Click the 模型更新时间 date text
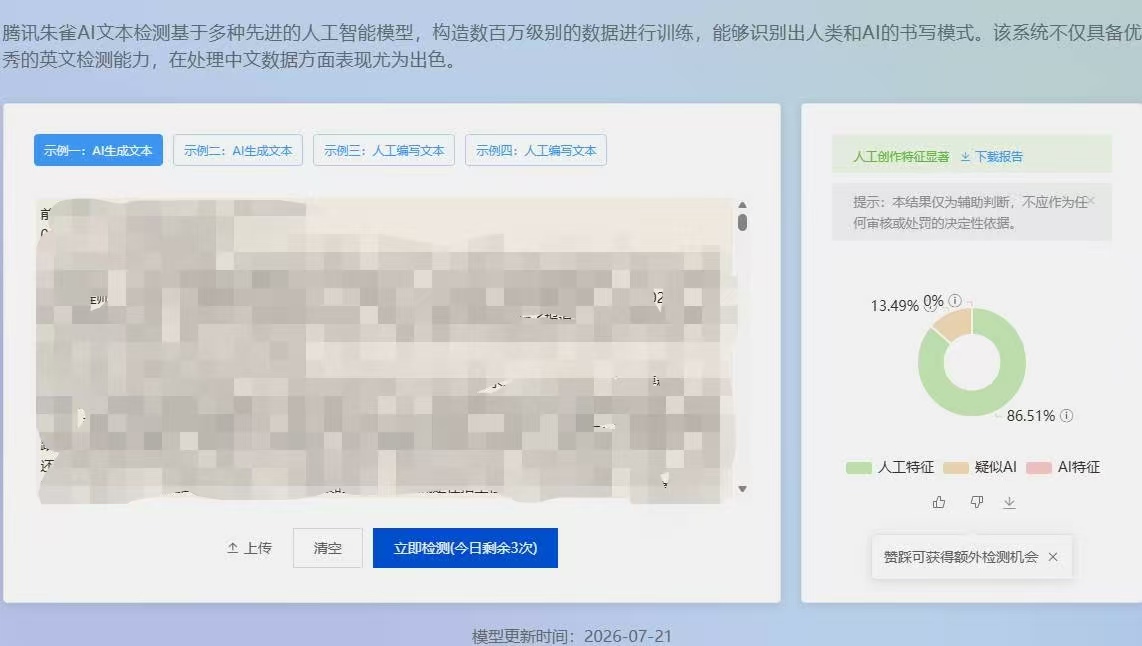The height and width of the screenshot is (646, 1142). (572, 636)
